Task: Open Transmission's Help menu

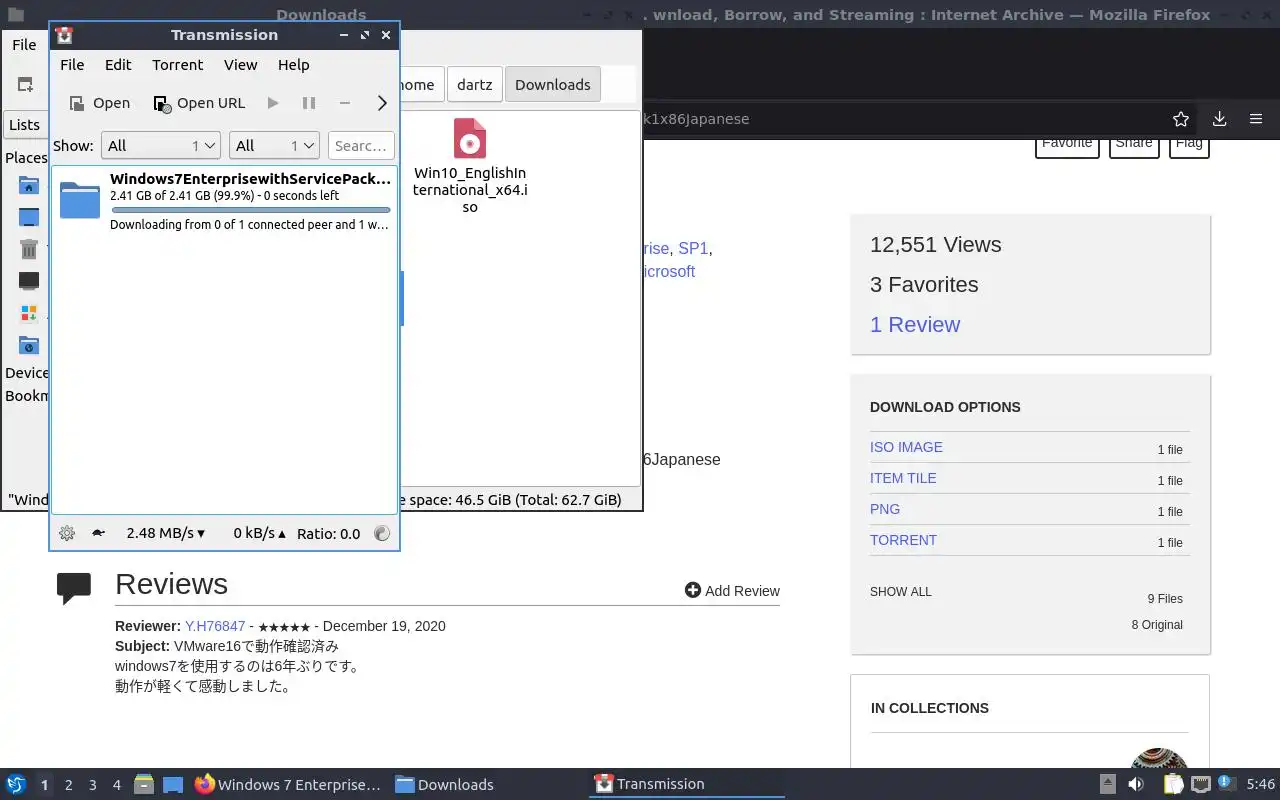Action: [x=293, y=65]
